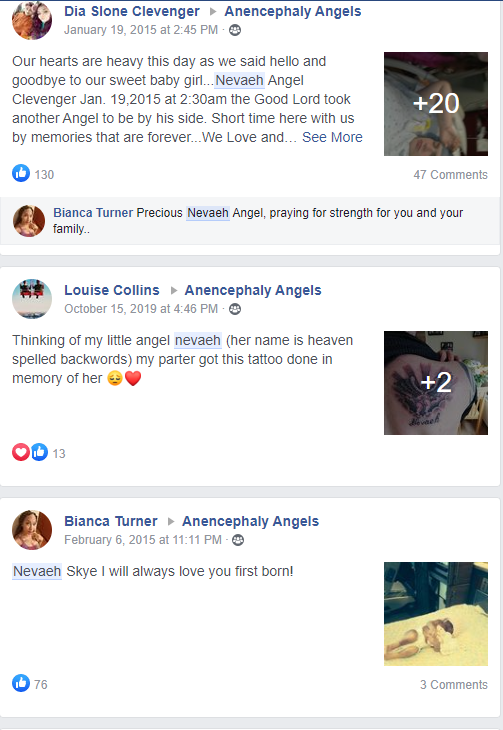
Task: Open October 15, 2019 post timestamp
Action: click(x=141, y=309)
